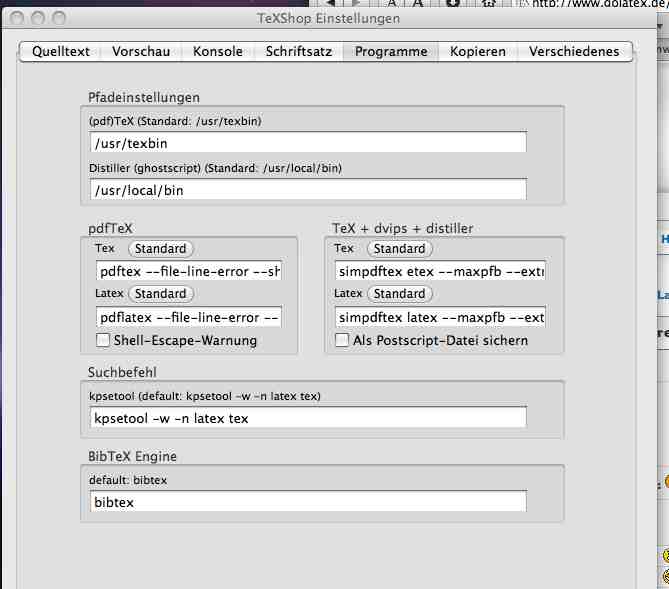Click the pdftex --file-line-error command field
This screenshot has width=669, height=589.
coord(189,271)
